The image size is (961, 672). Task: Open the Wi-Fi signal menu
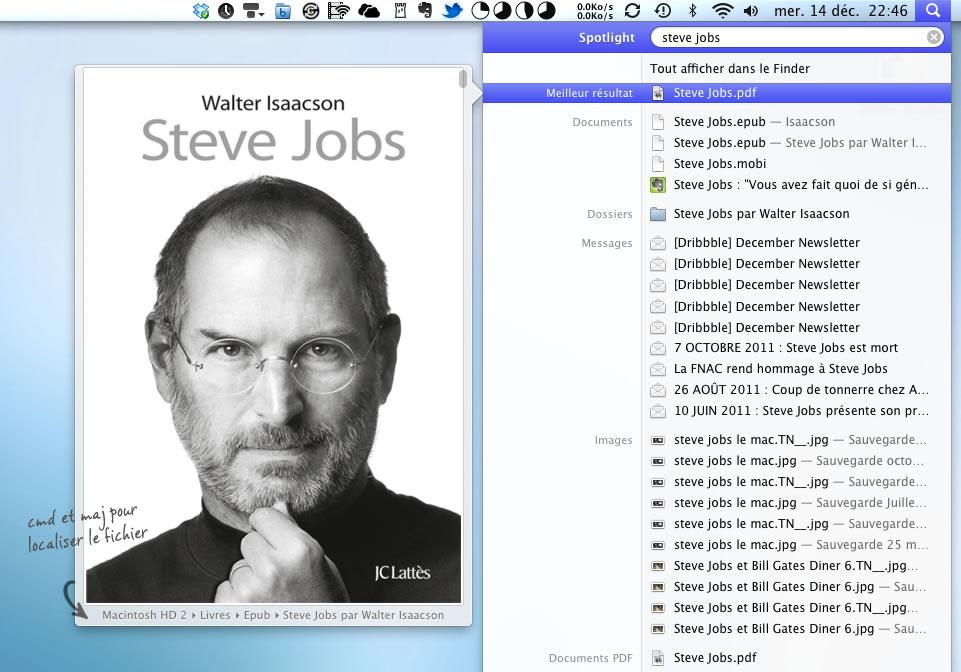point(722,12)
